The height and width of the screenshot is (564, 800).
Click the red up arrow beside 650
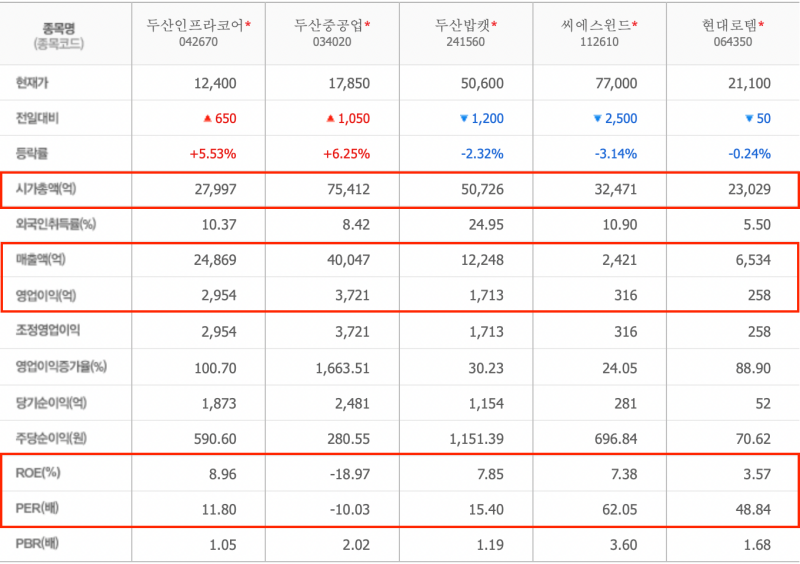point(207,118)
